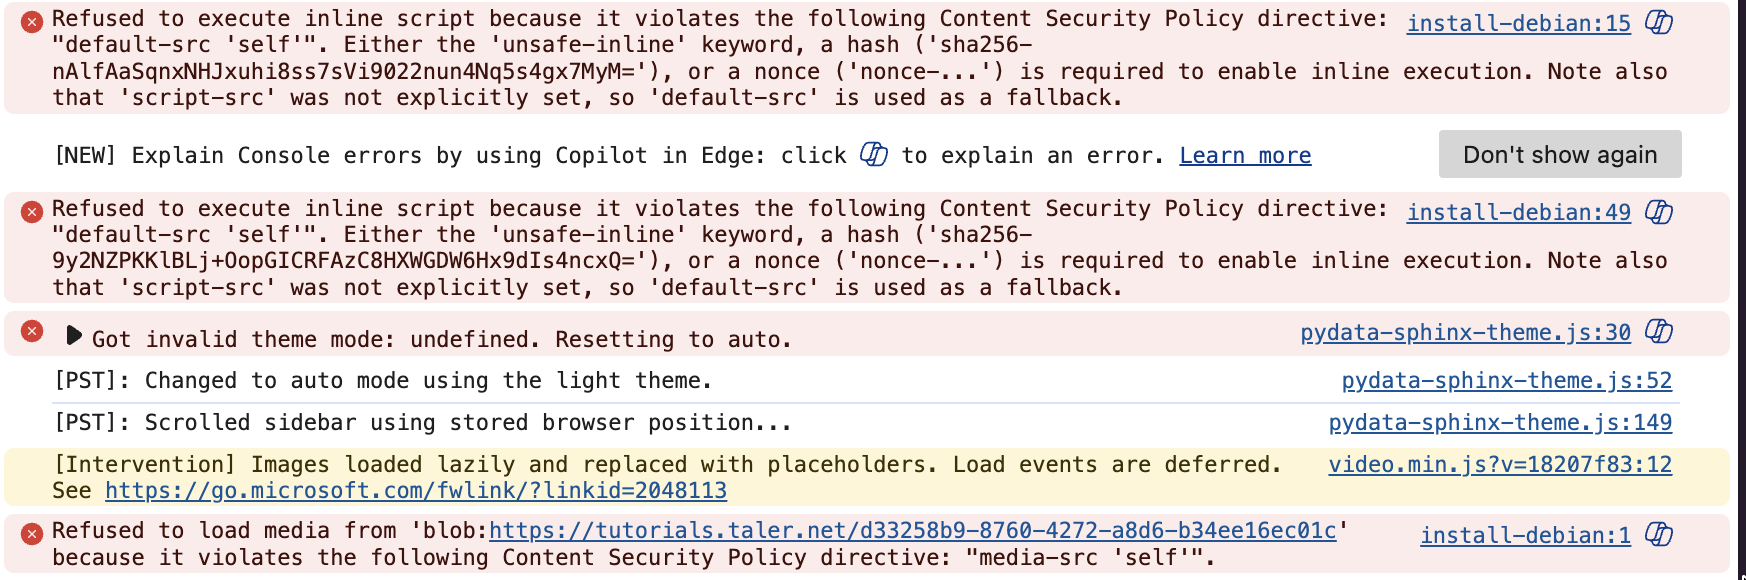This screenshot has height=580, width=1746.
Task: Follow the go.microsoft.com fwlink URL
Action: click(416, 491)
